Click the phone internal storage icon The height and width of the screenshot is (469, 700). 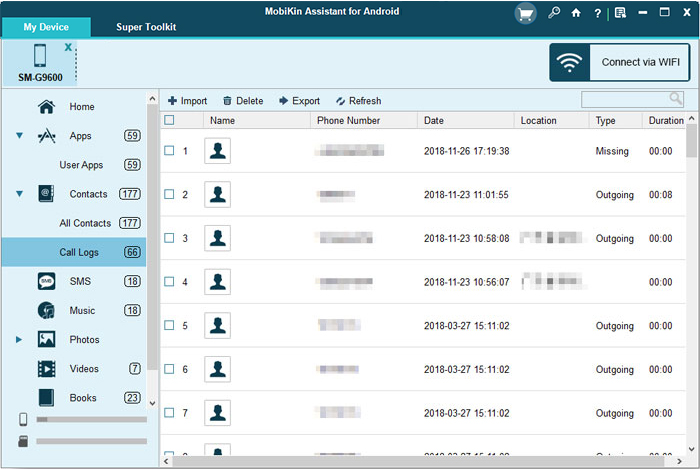click(x=23, y=419)
